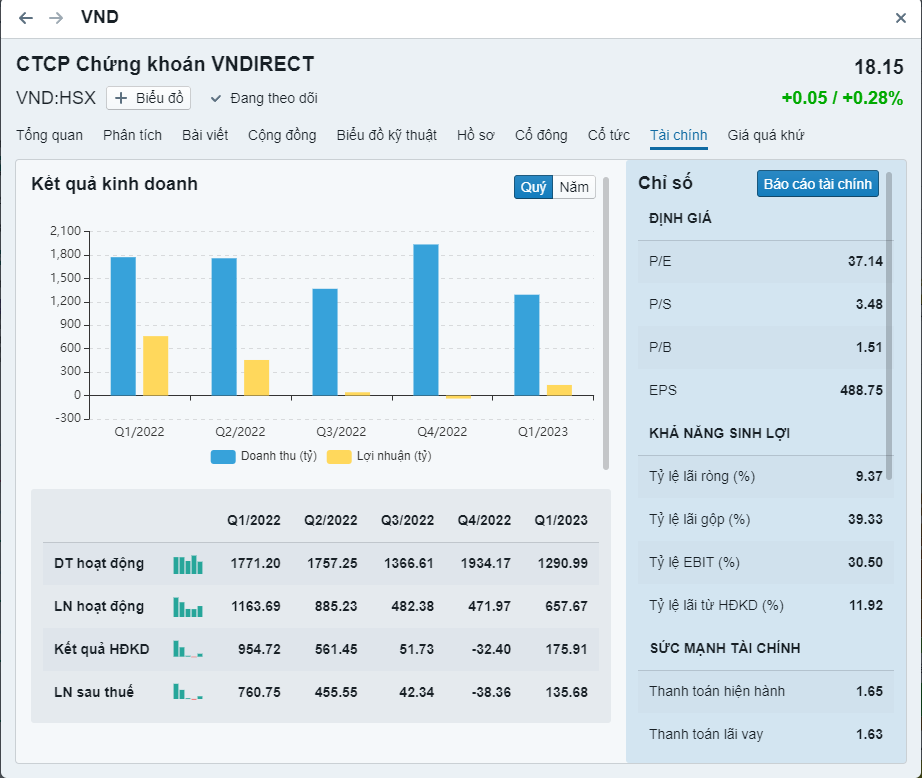
Task: Click the EPS value 488.75
Action: 861,390
